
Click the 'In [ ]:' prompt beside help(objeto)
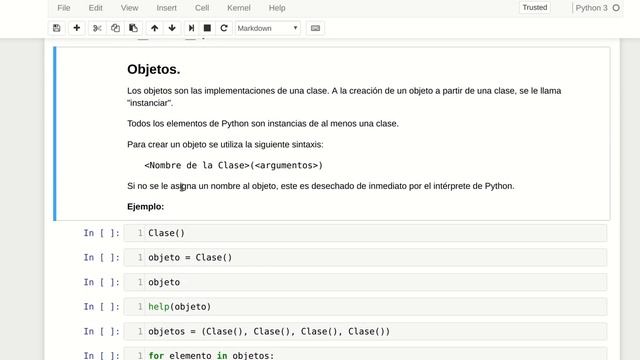(x=102, y=307)
